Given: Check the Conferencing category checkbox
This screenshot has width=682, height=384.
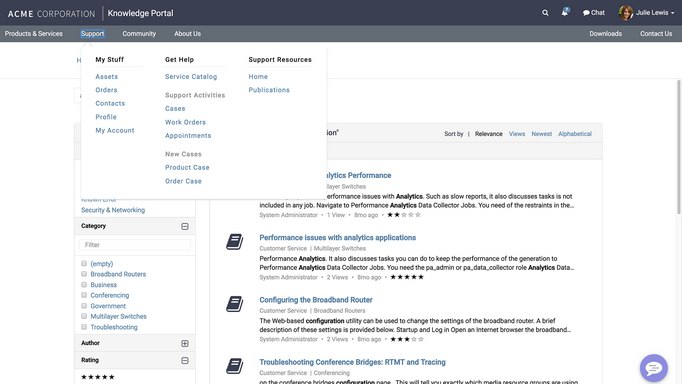Looking at the screenshot, I should (x=84, y=295).
